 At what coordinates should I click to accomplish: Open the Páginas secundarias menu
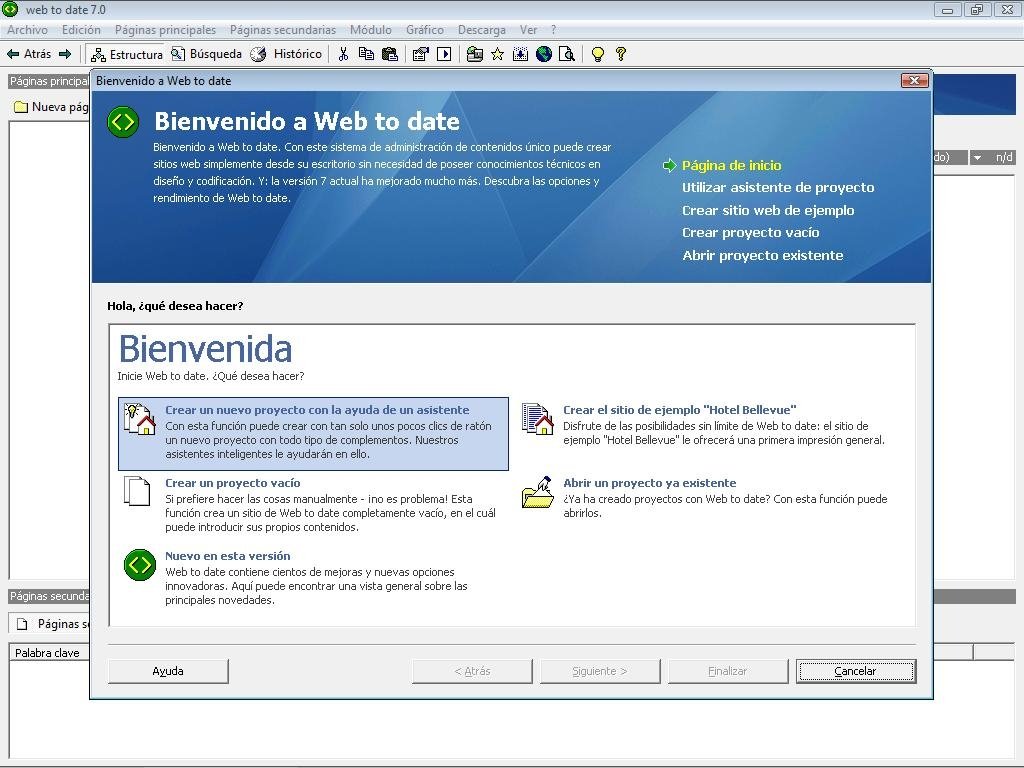pyautogui.click(x=283, y=30)
